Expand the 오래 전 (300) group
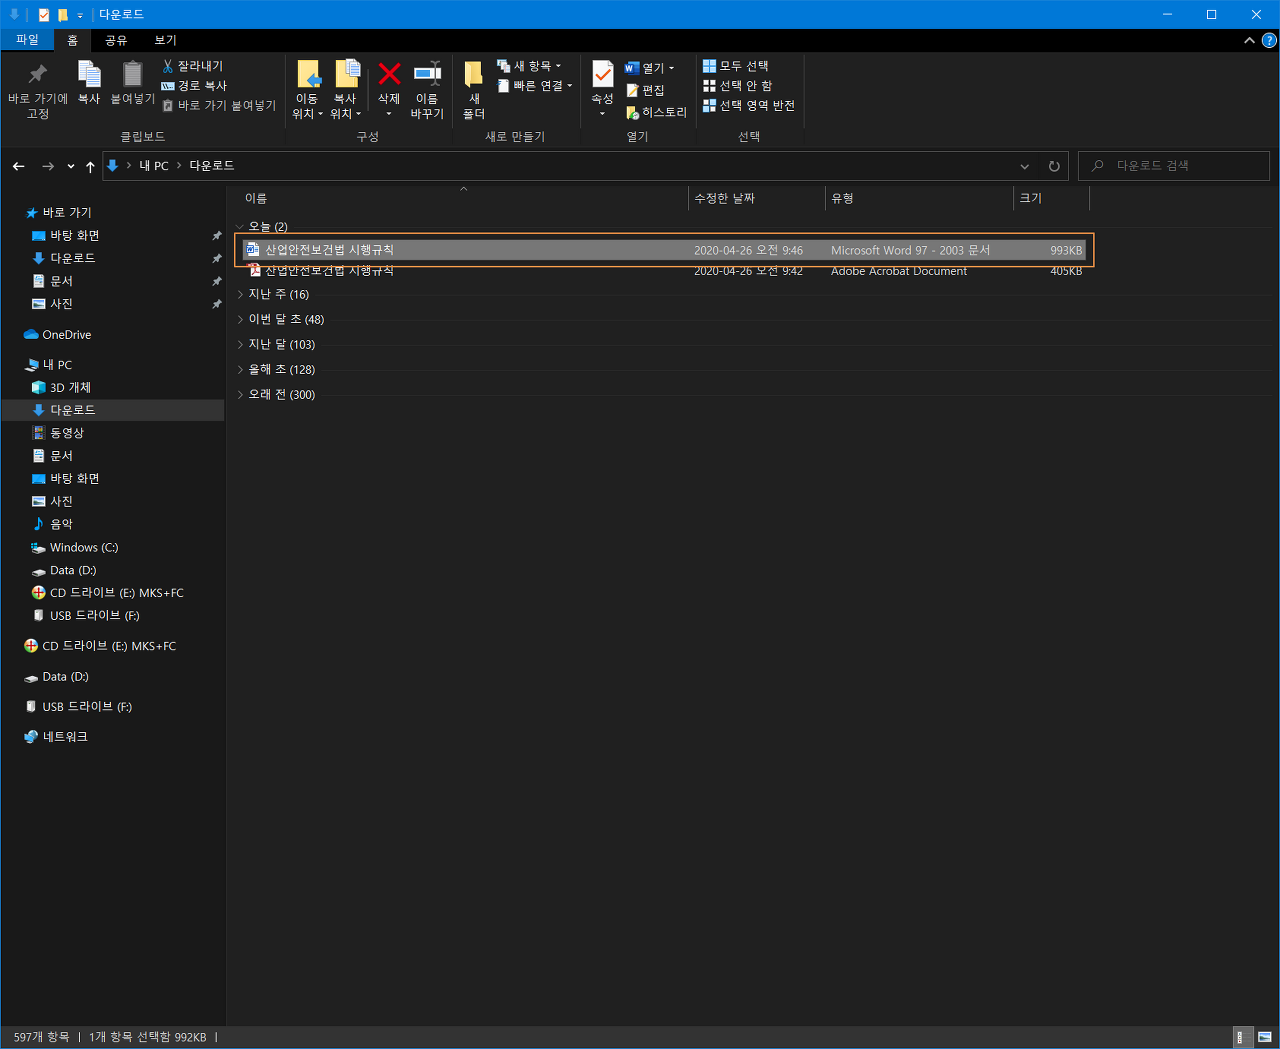Image resolution: width=1280 pixels, height=1049 pixels. pos(240,394)
